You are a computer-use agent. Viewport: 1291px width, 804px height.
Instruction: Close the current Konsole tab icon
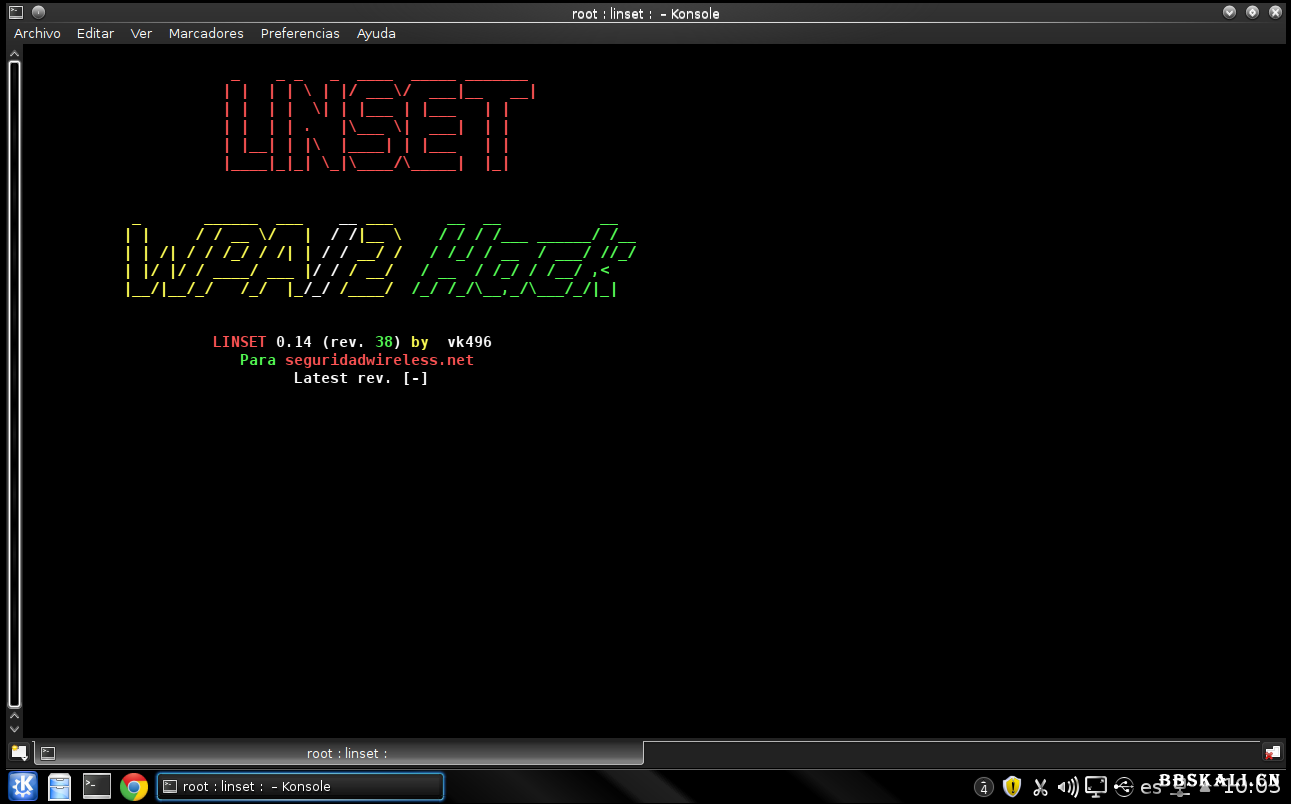pyautogui.click(x=1272, y=753)
